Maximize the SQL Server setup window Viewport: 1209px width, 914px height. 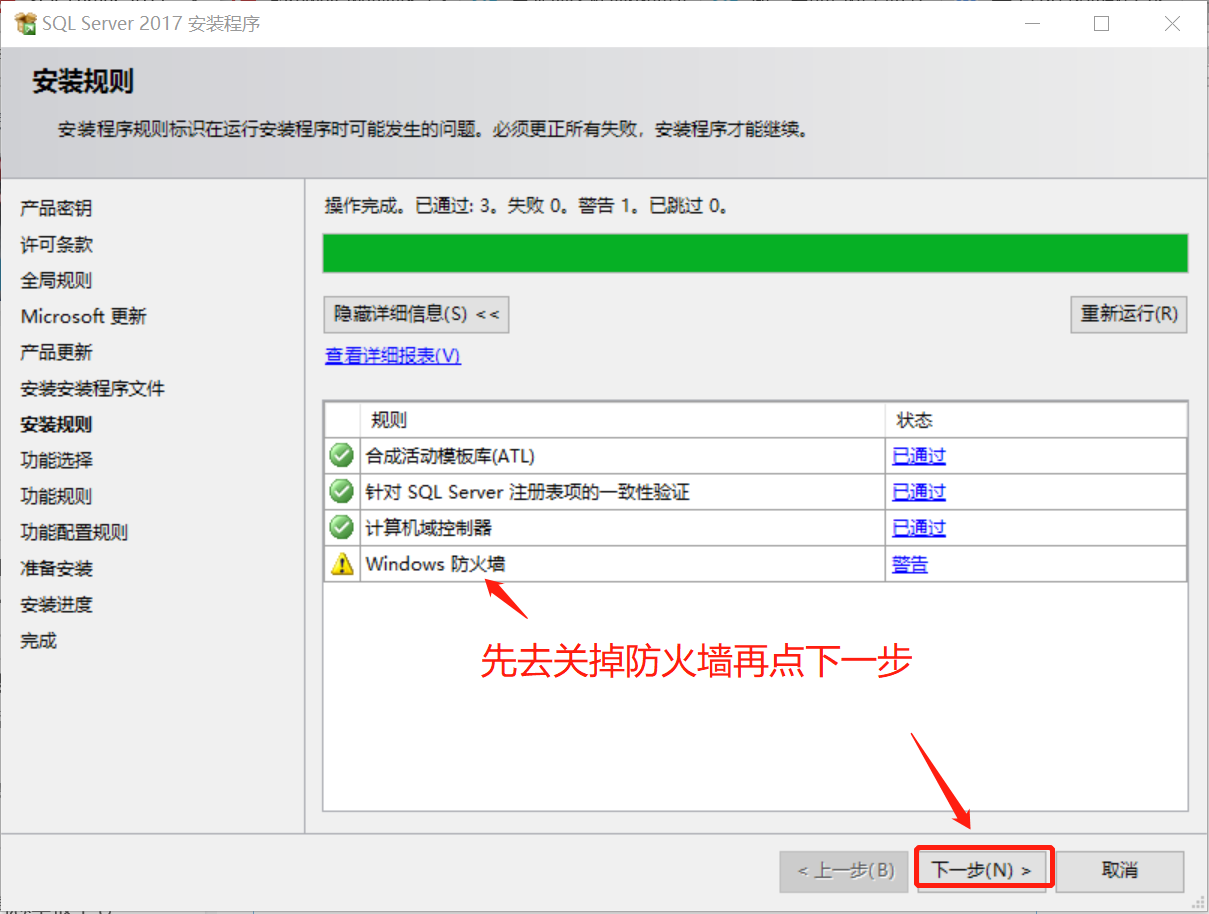1101,24
